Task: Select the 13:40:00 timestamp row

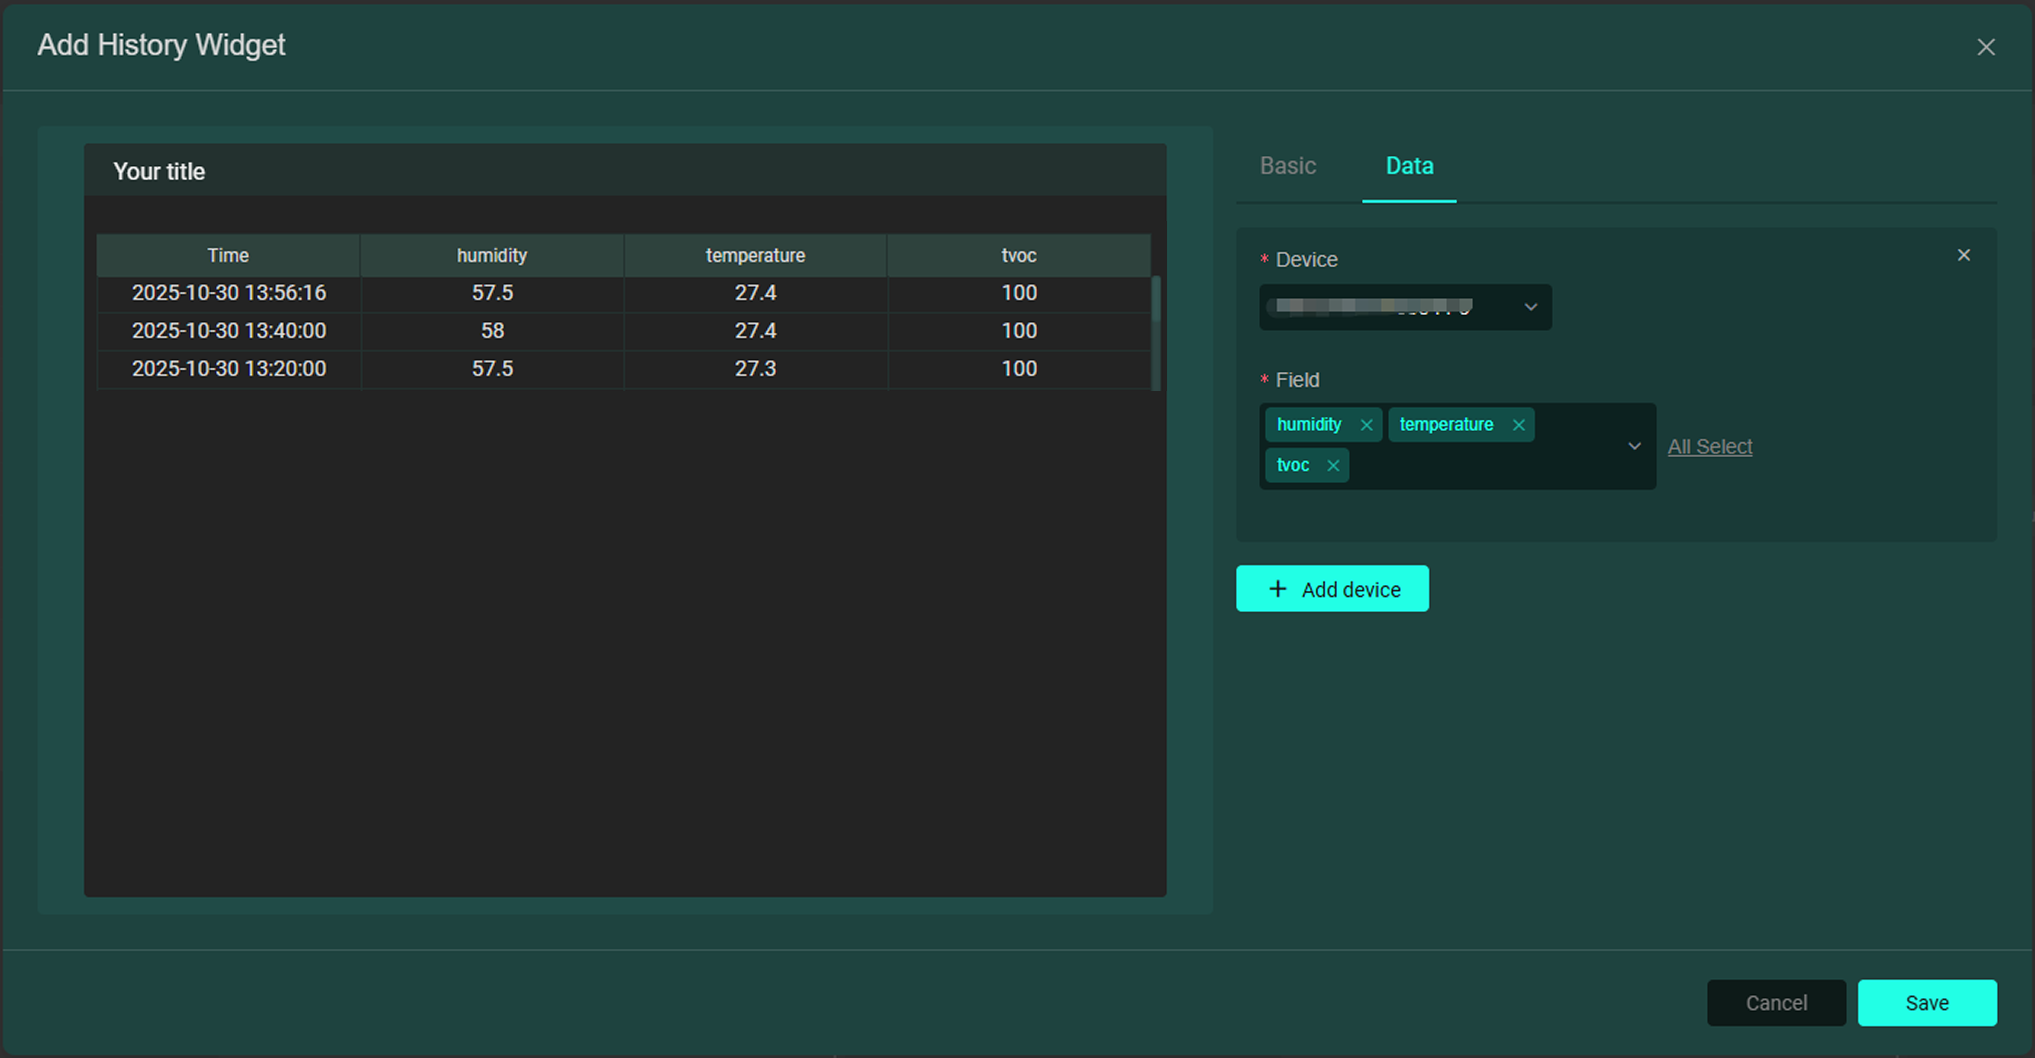Action: click(229, 331)
